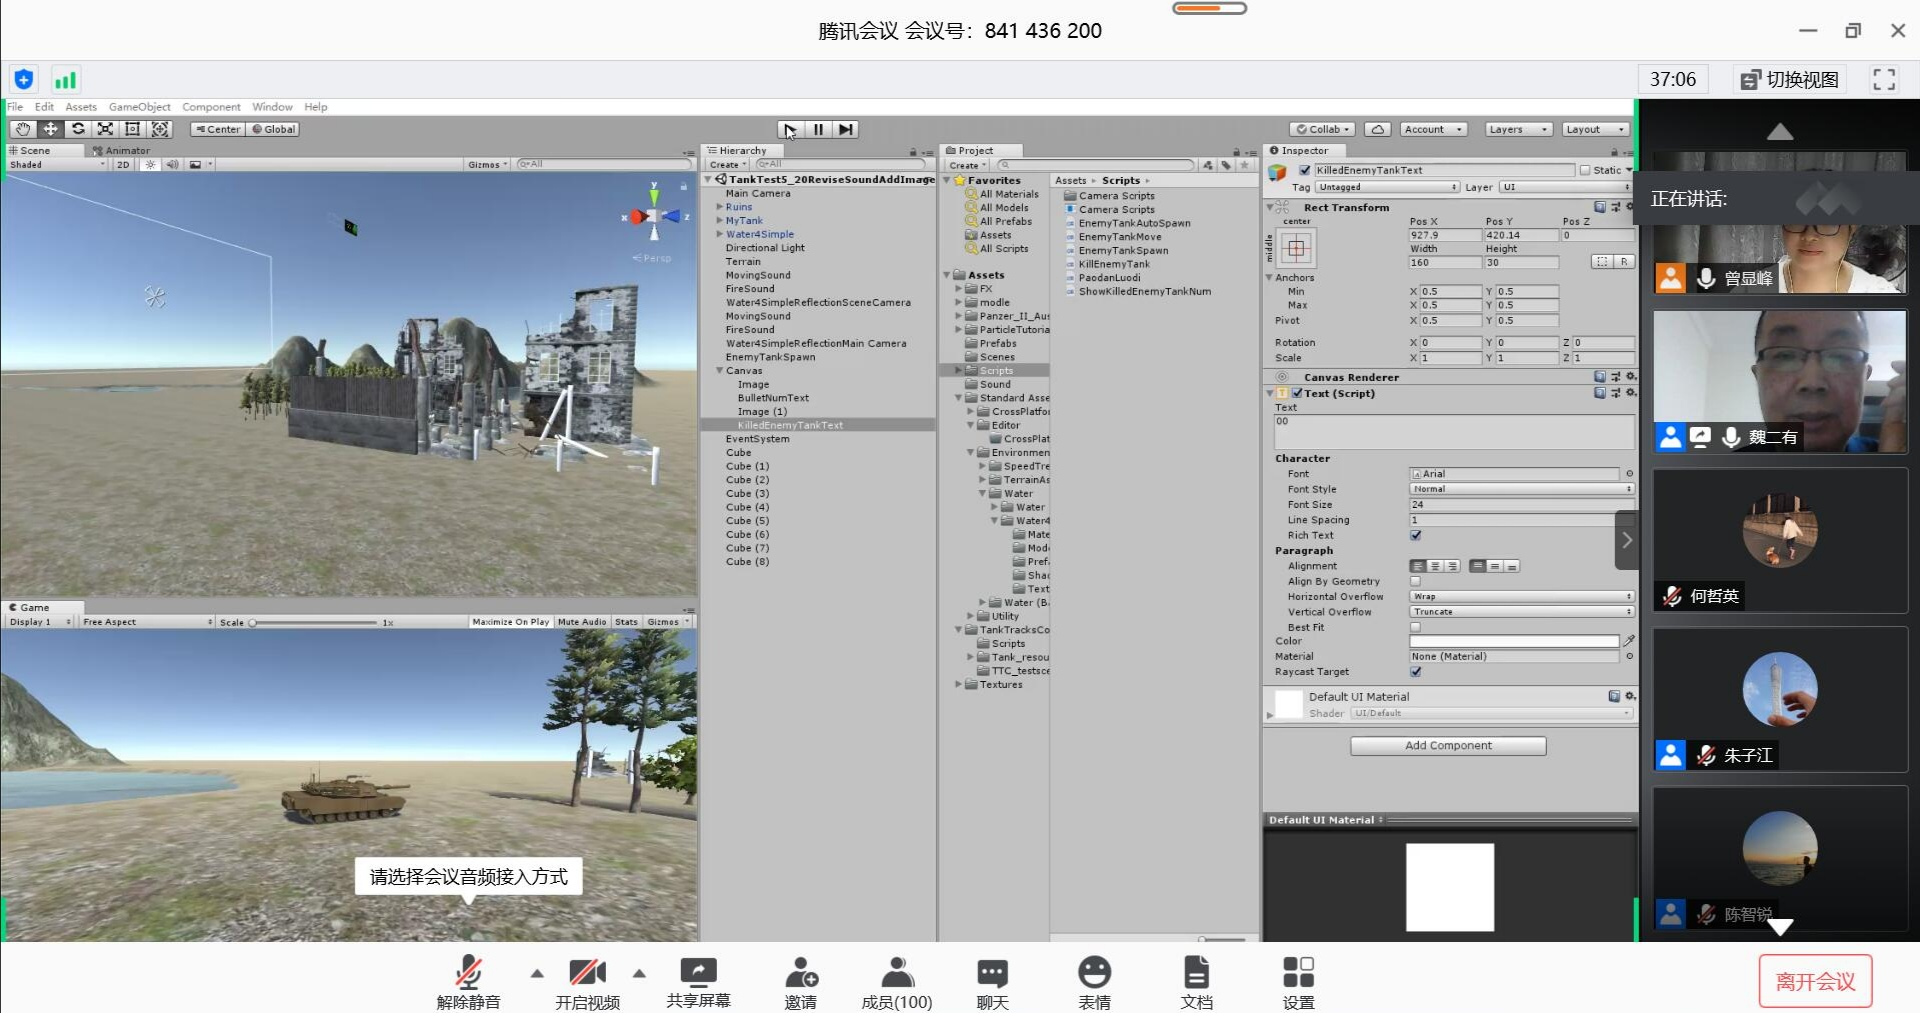Toggle scene audio speaker icon
This screenshot has width=1920, height=1013.
point(172,164)
